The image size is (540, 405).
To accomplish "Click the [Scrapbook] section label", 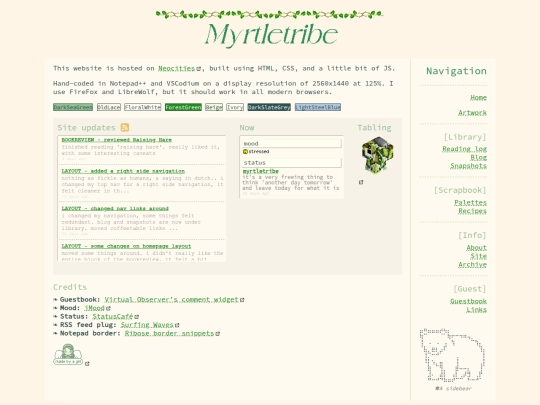I will pos(460,190).
